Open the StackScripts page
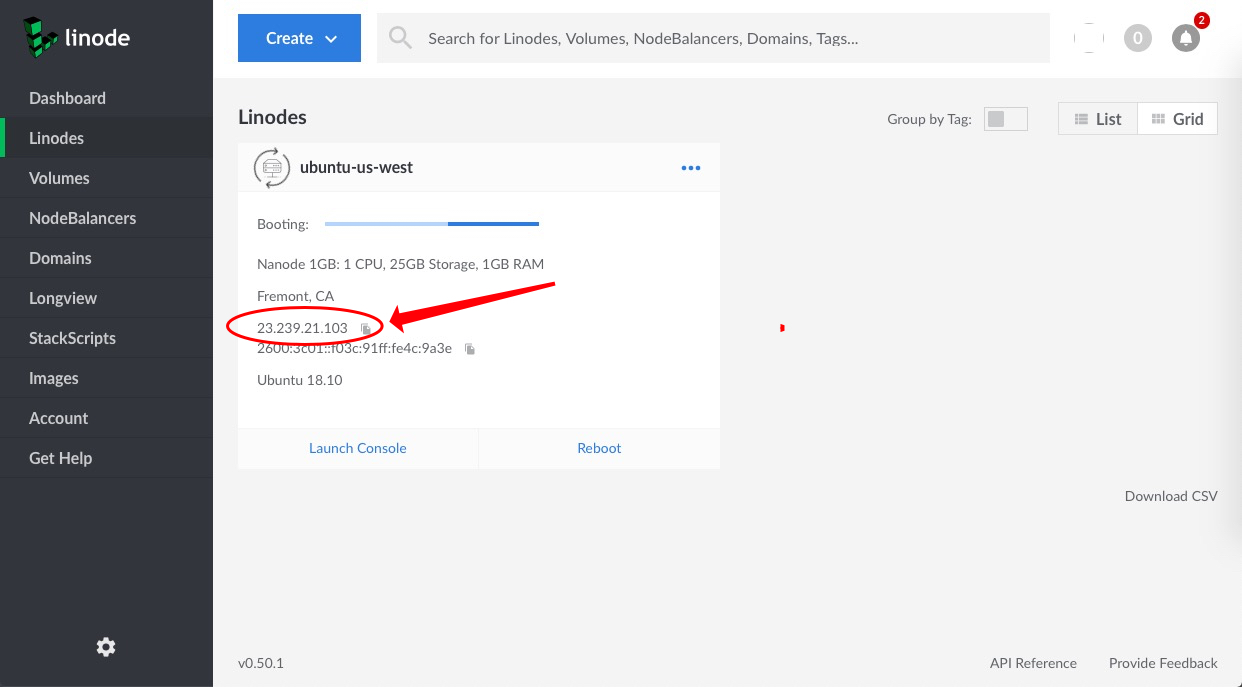 click(71, 337)
